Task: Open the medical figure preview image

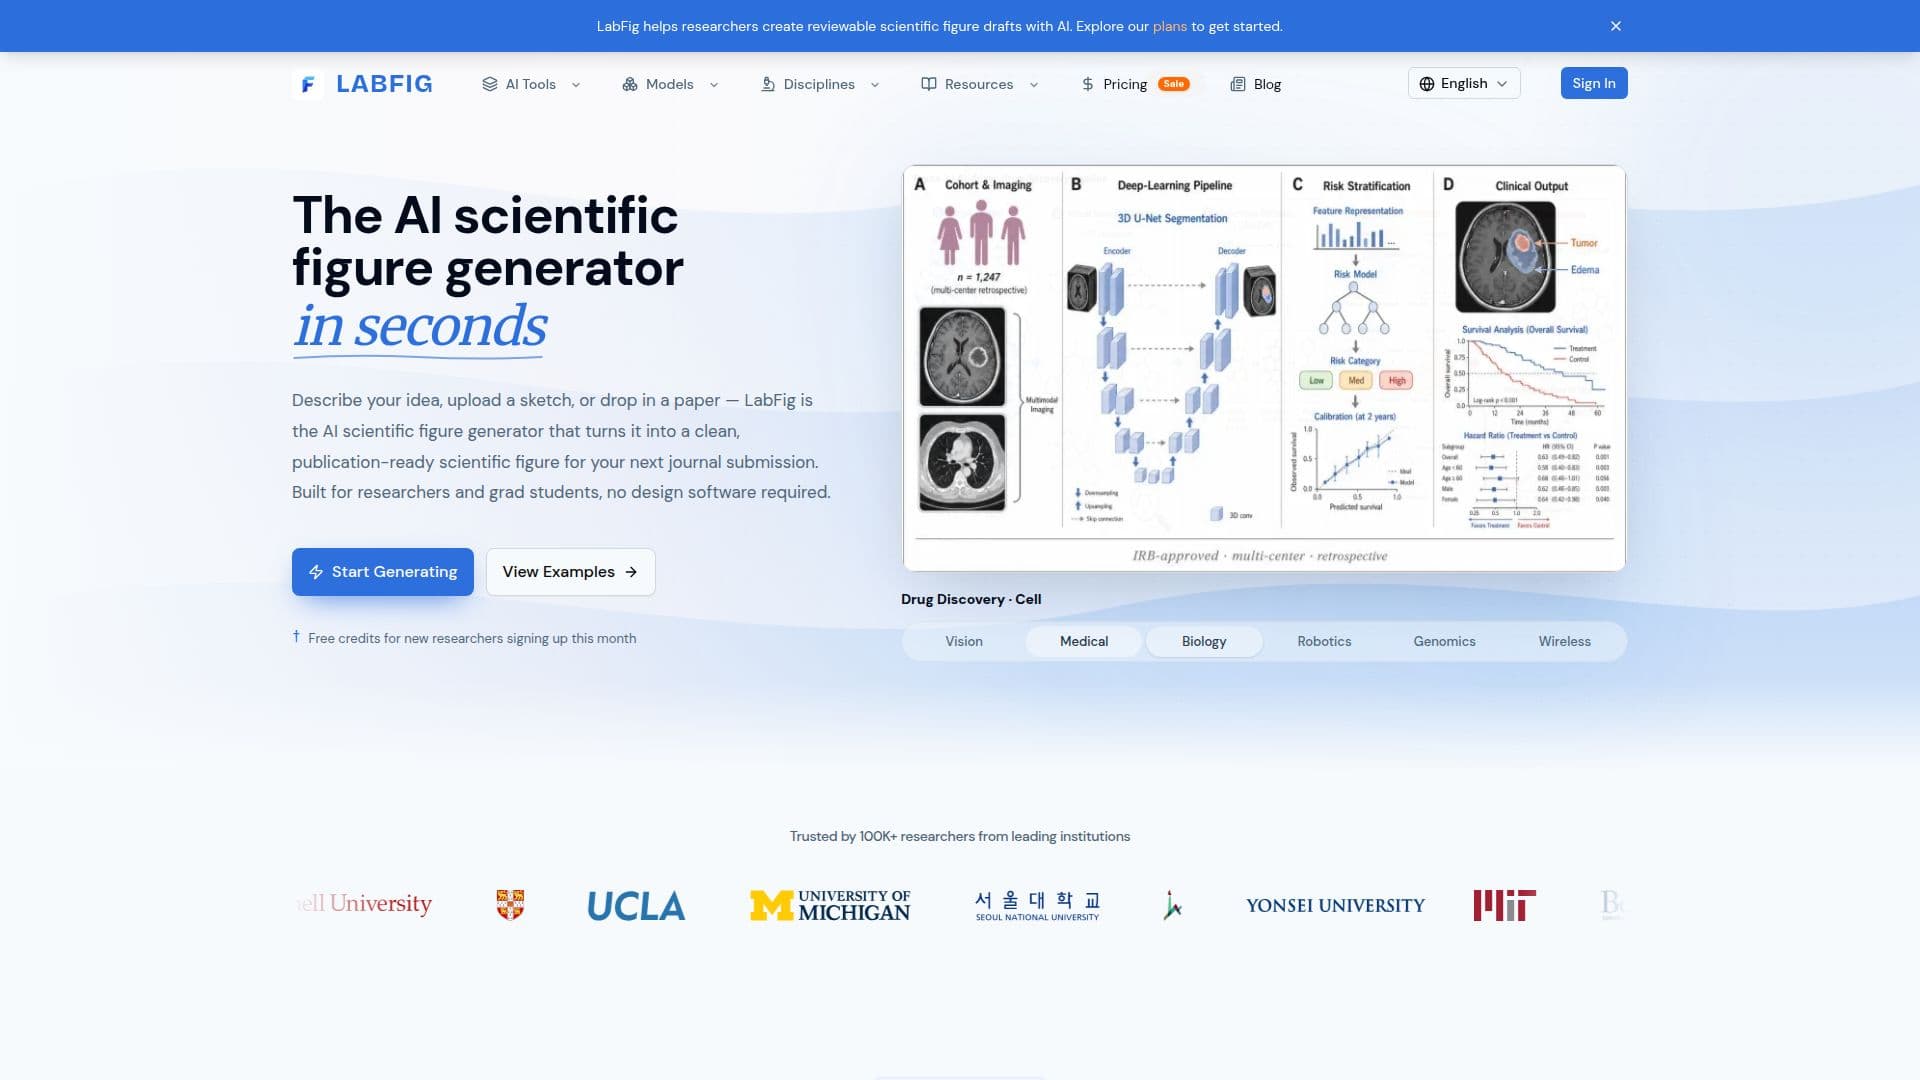Action: 1264,368
